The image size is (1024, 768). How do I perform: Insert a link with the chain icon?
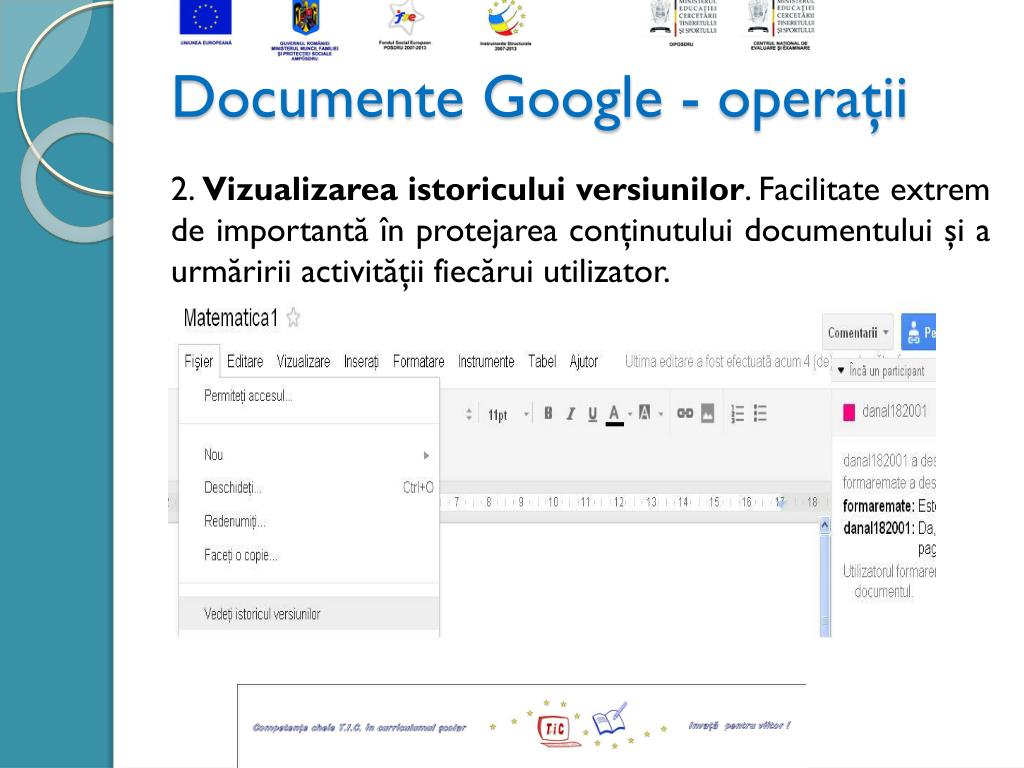click(x=684, y=413)
